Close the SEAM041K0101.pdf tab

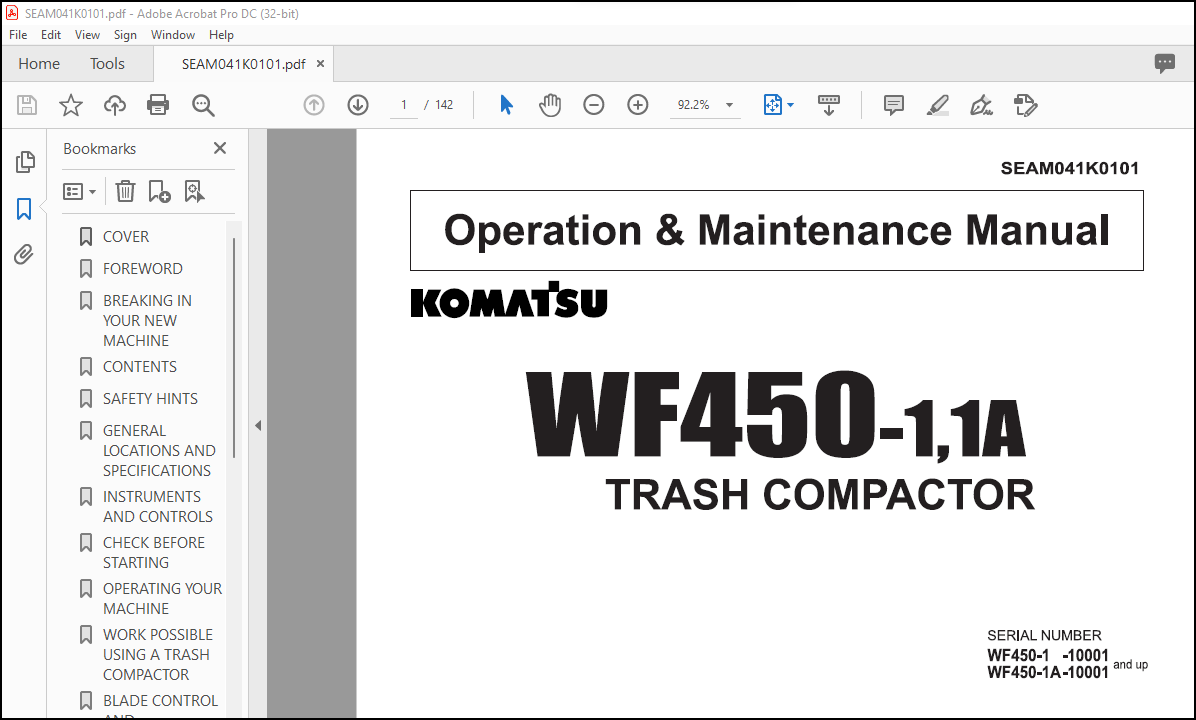[x=320, y=64]
